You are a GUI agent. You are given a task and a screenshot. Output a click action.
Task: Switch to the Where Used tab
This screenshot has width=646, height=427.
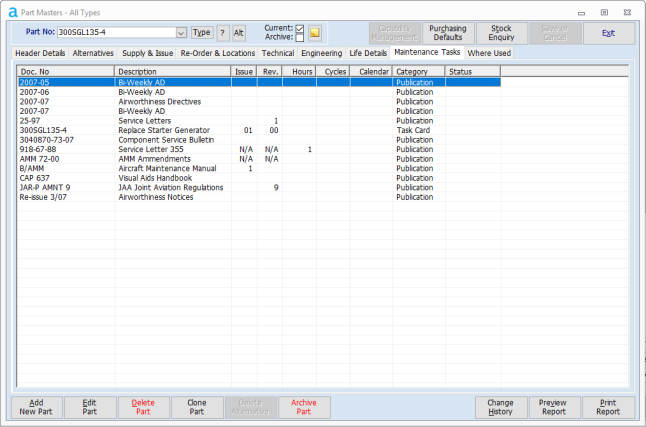click(x=489, y=52)
